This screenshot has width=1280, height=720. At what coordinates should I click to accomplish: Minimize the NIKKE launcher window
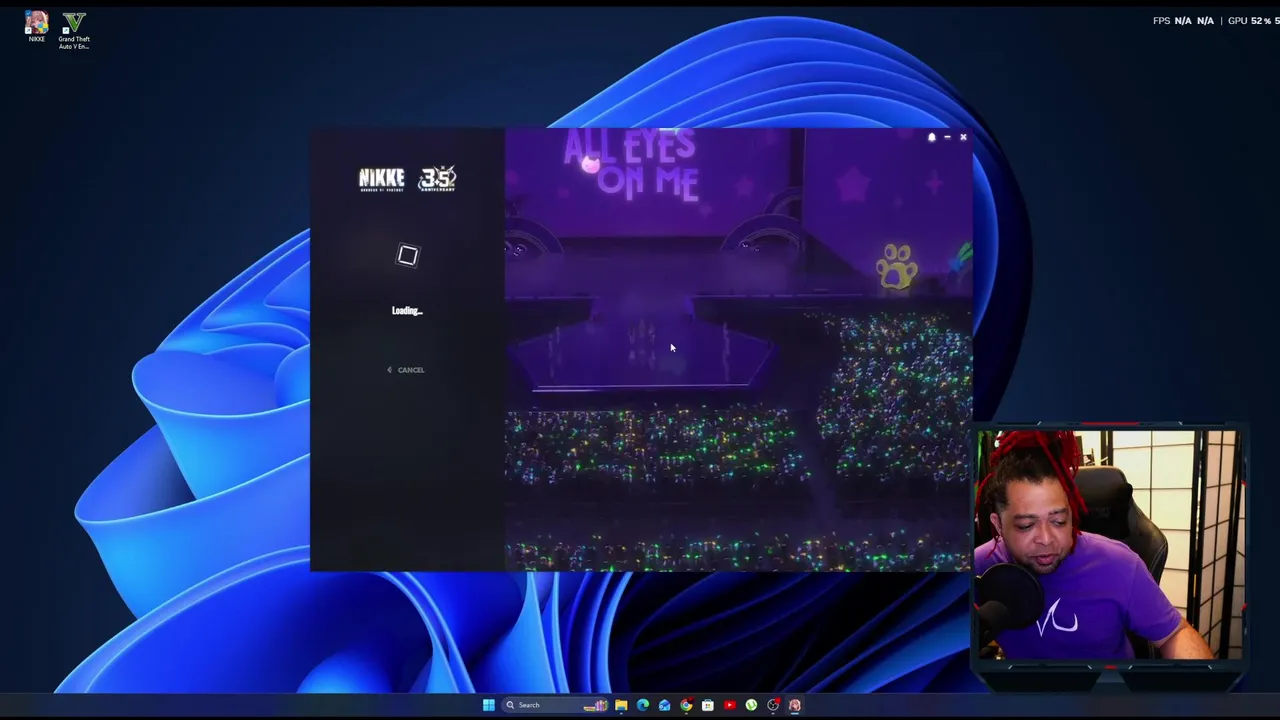pos(947,137)
